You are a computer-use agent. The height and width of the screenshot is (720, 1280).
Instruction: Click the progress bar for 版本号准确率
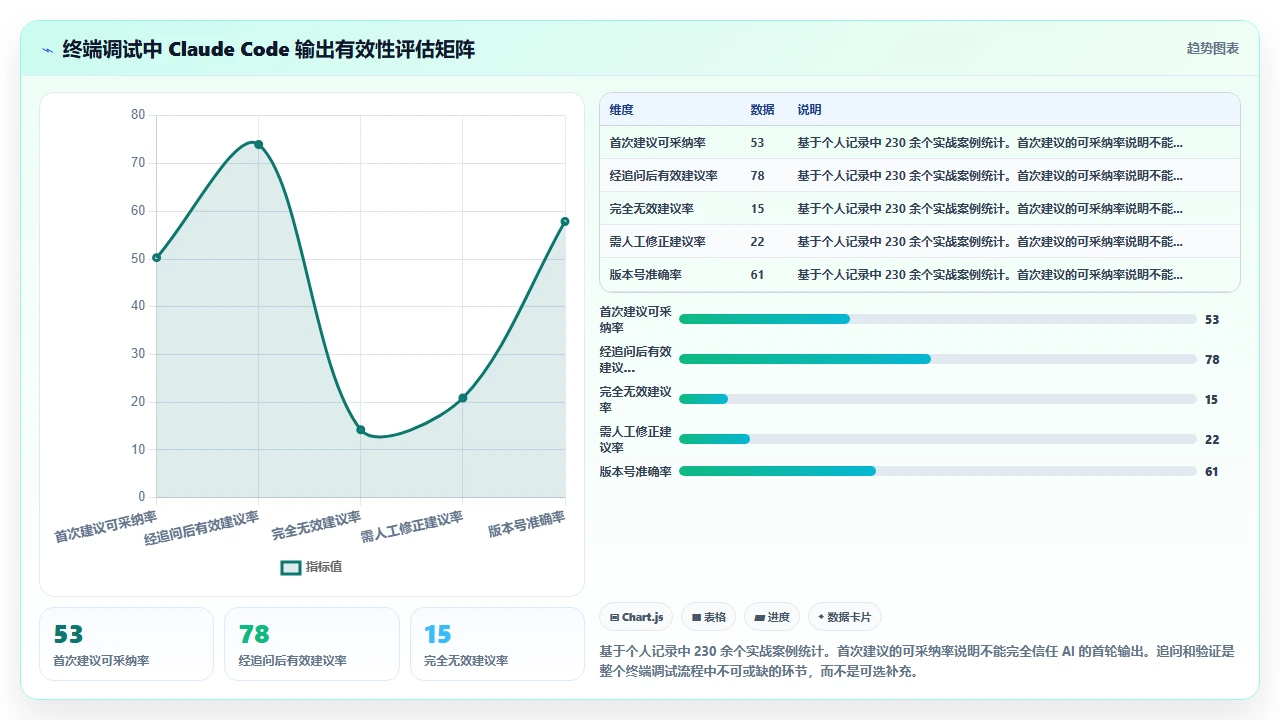(938, 471)
